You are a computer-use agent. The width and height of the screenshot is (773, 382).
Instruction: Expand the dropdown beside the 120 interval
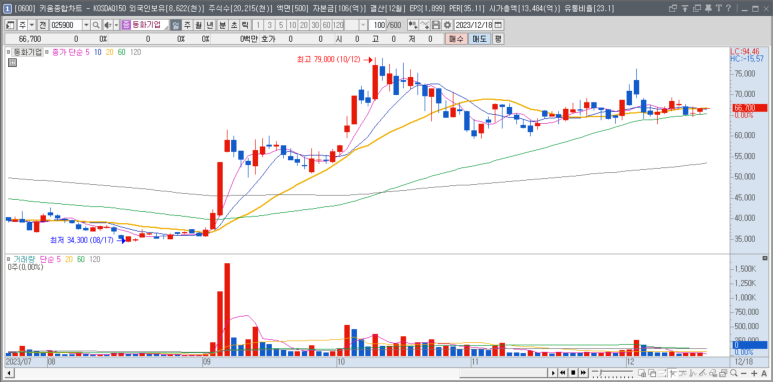point(363,25)
